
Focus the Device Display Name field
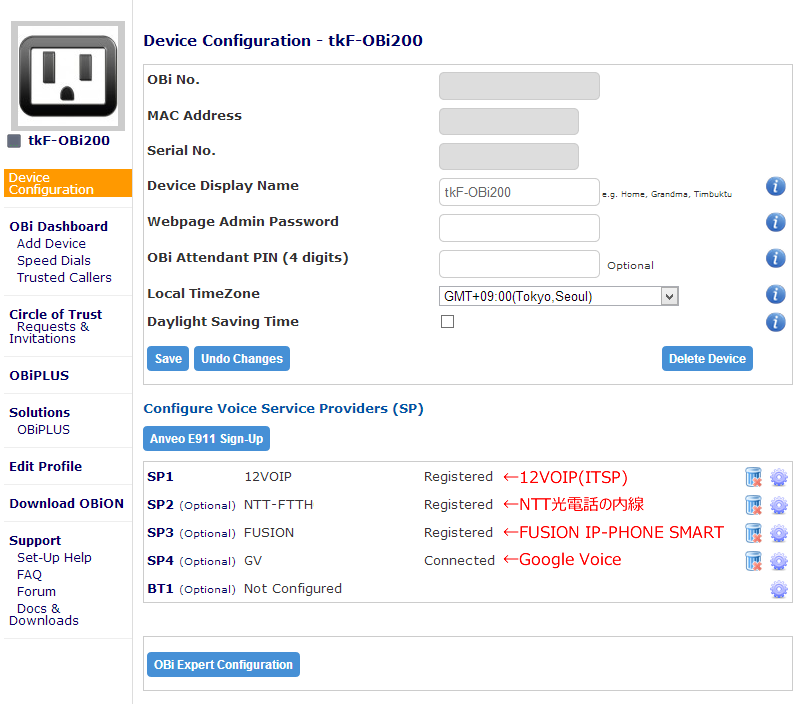[x=519, y=192]
